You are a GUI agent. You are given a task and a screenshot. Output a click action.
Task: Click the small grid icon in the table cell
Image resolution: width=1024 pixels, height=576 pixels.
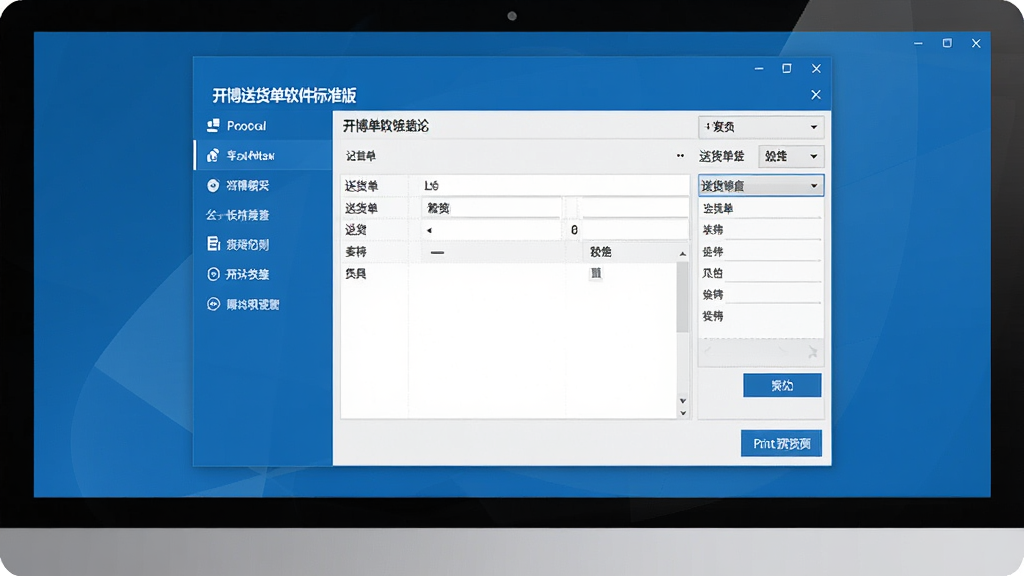[596, 273]
